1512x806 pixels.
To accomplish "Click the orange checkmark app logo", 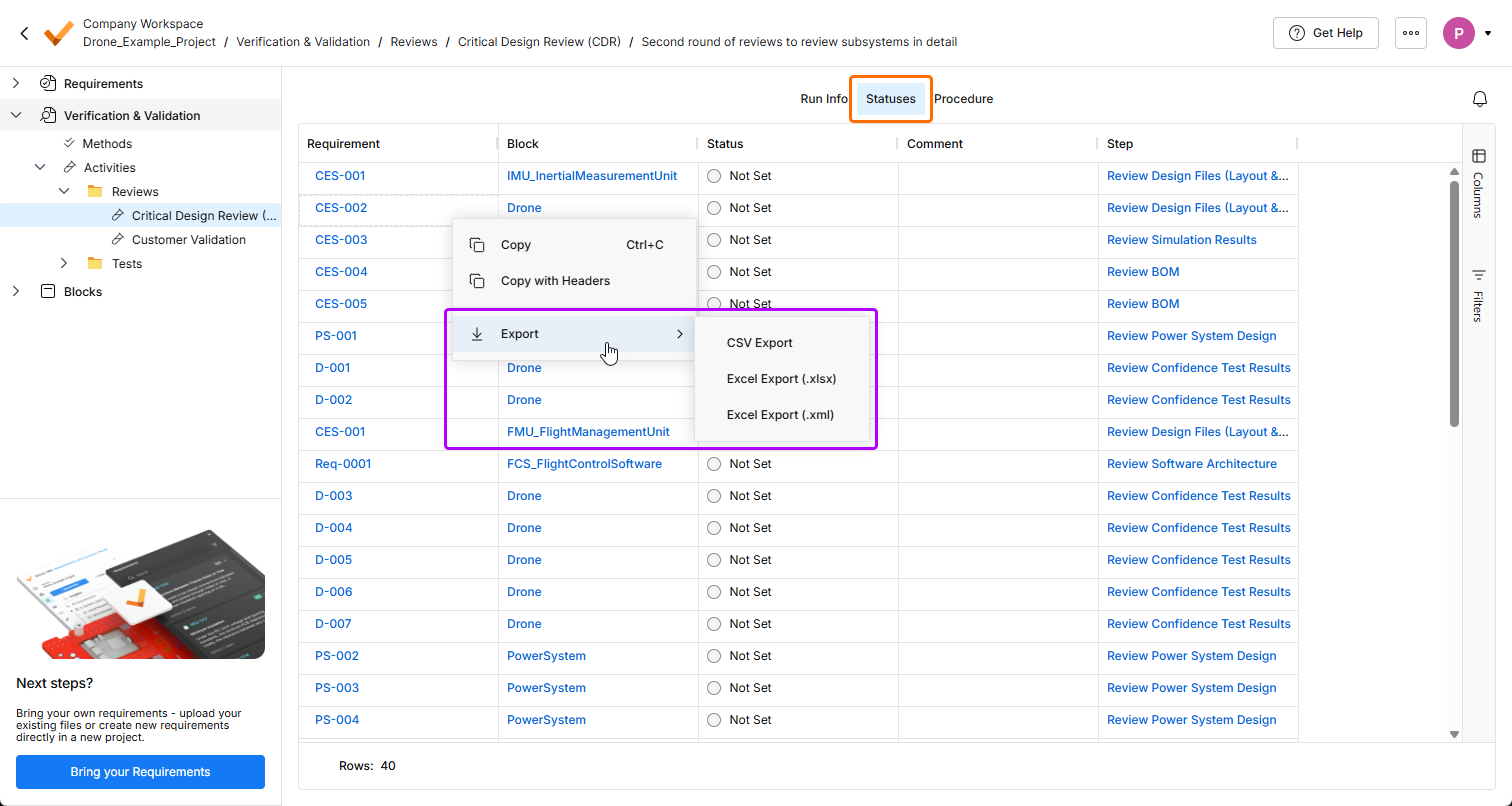I will 58,33.
